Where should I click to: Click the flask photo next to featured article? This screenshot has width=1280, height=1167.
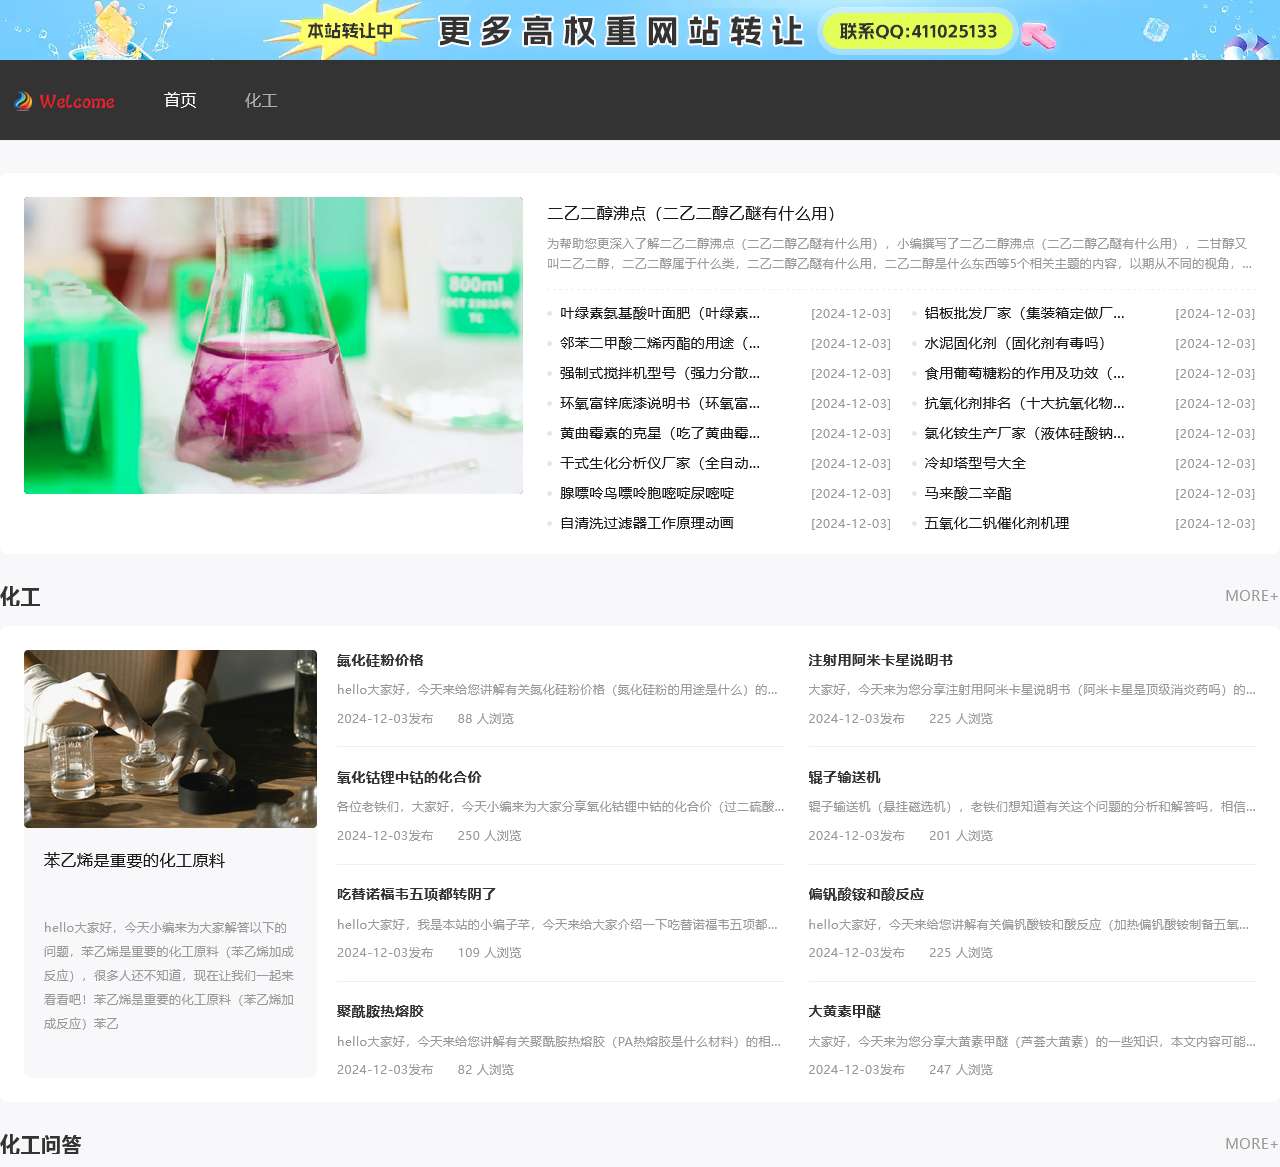[x=273, y=345]
